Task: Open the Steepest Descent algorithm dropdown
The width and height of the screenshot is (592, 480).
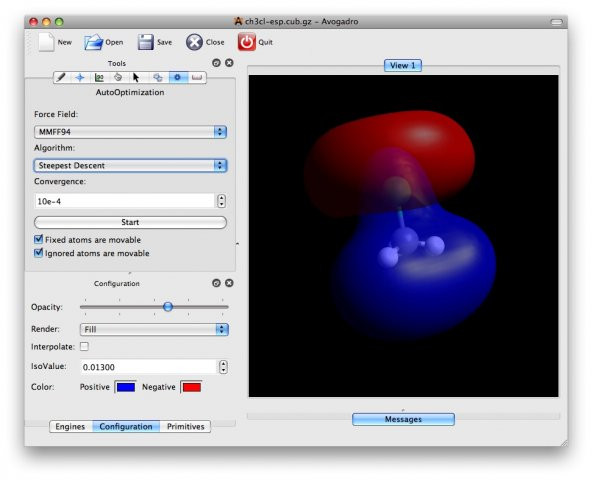Action: tap(130, 165)
